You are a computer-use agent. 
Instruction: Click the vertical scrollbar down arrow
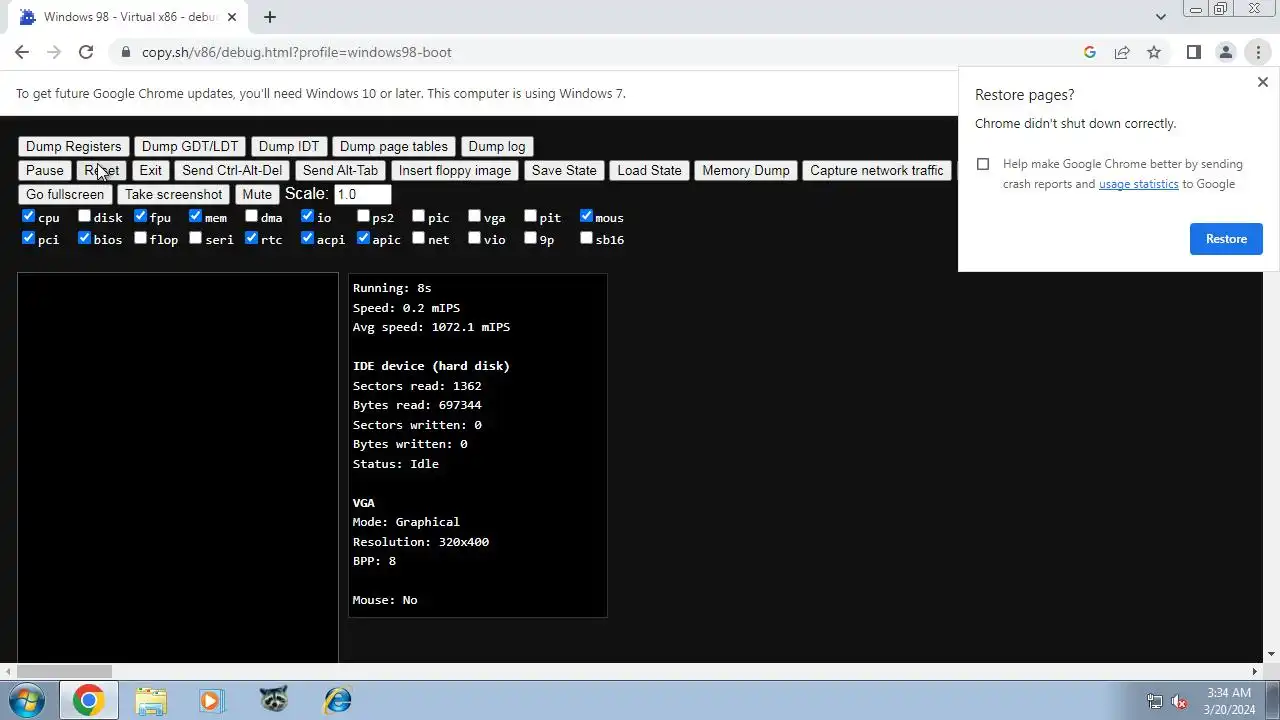pos(1271,654)
